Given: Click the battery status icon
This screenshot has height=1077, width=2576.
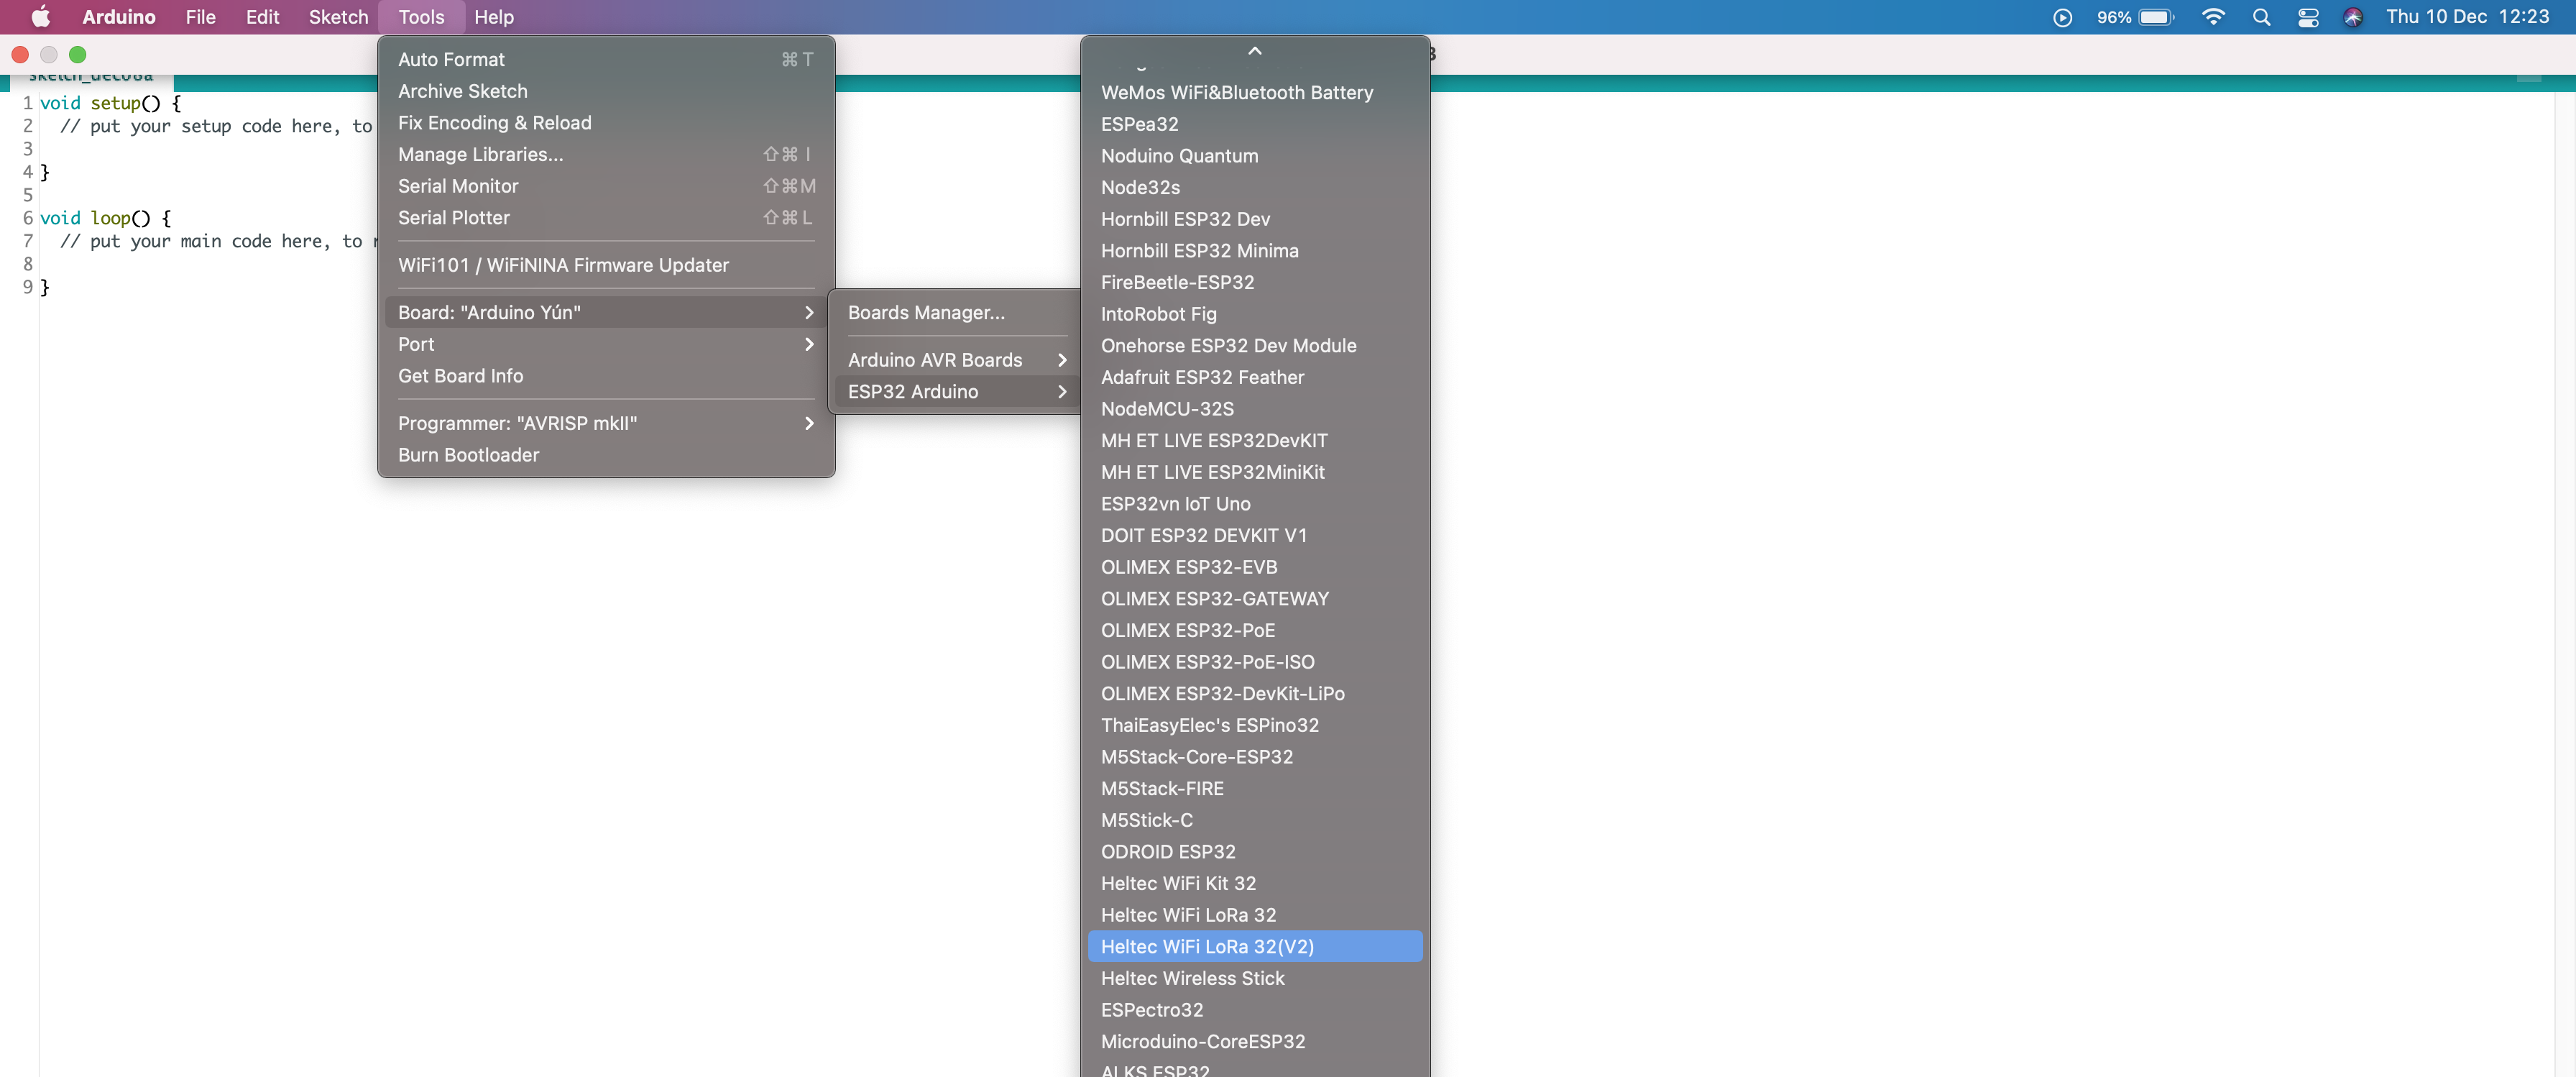Looking at the screenshot, I should pyautogui.click(x=2155, y=17).
